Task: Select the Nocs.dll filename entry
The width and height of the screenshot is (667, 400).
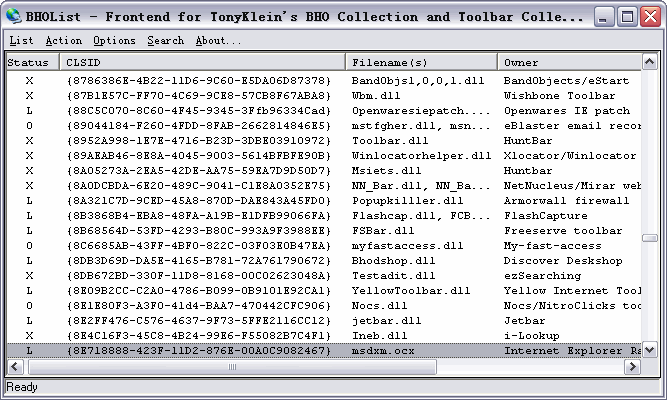Action: click(x=379, y=306)
